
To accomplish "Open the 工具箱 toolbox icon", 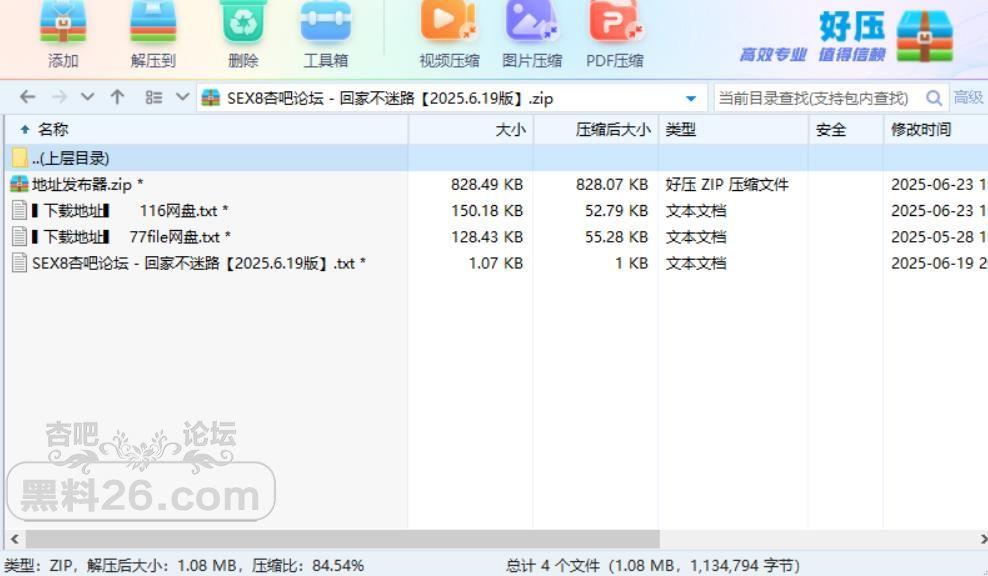I will (326, 23).
